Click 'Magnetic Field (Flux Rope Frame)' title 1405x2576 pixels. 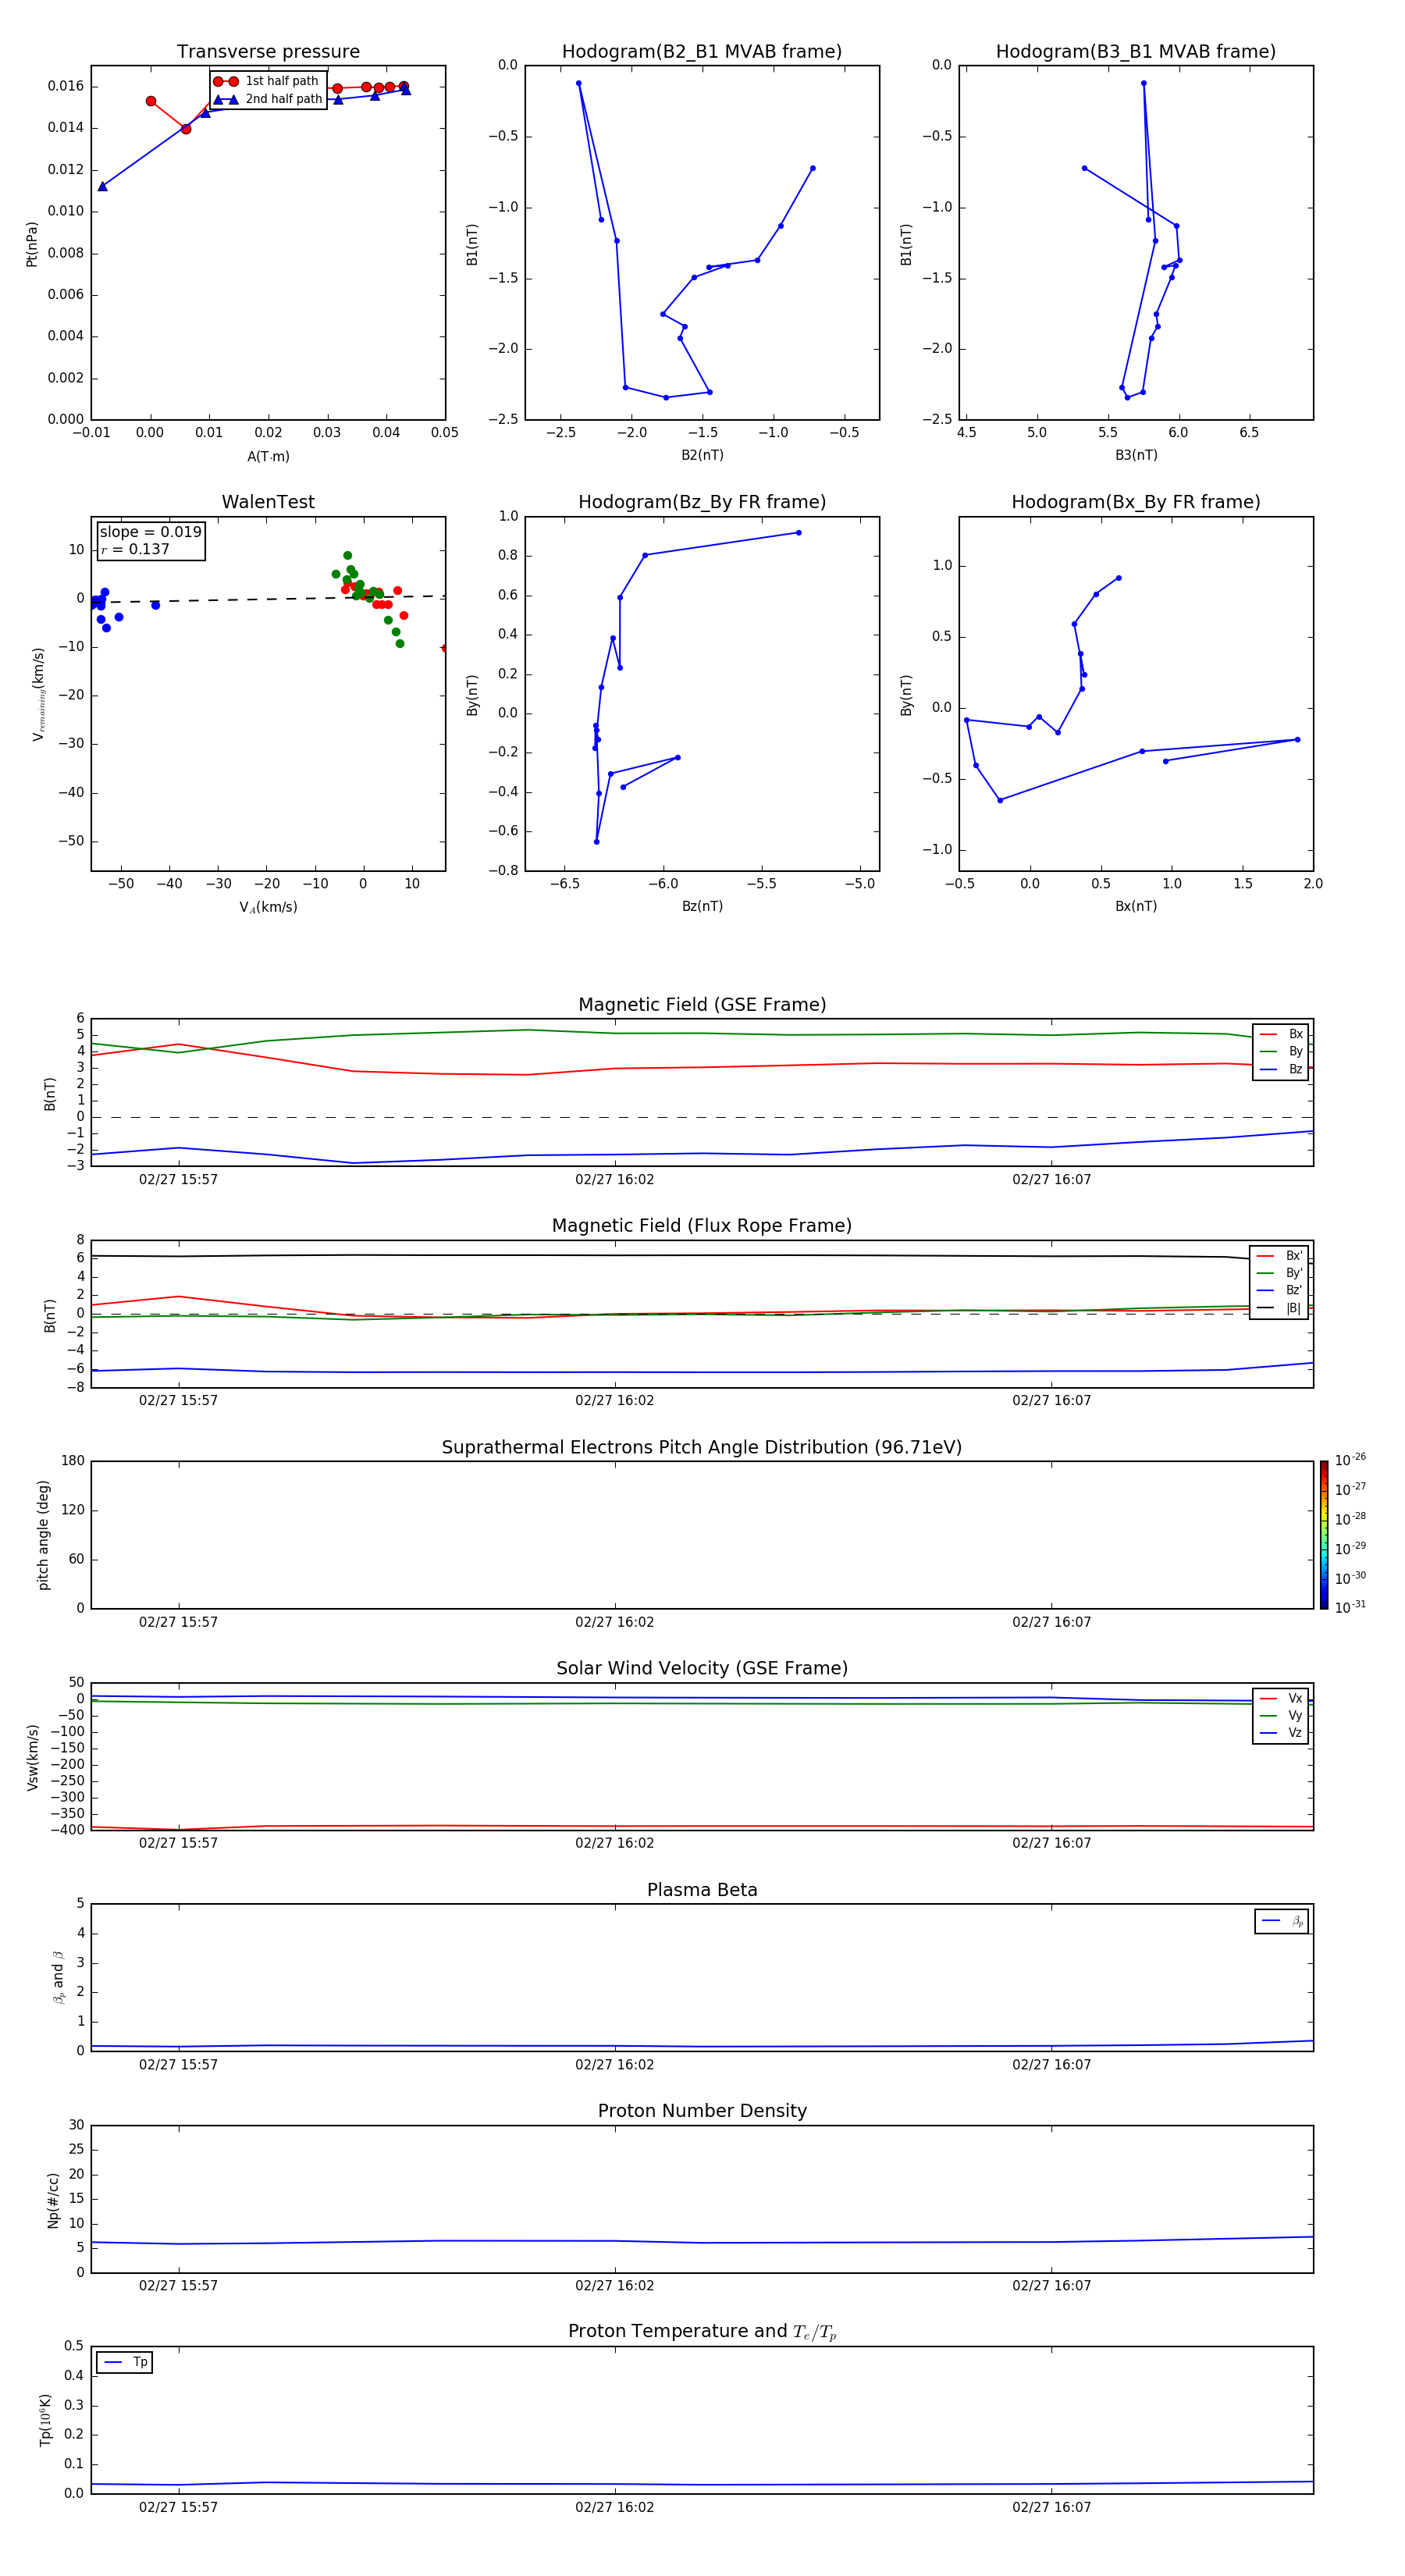pyautogui.click(x=702, y=1226)
